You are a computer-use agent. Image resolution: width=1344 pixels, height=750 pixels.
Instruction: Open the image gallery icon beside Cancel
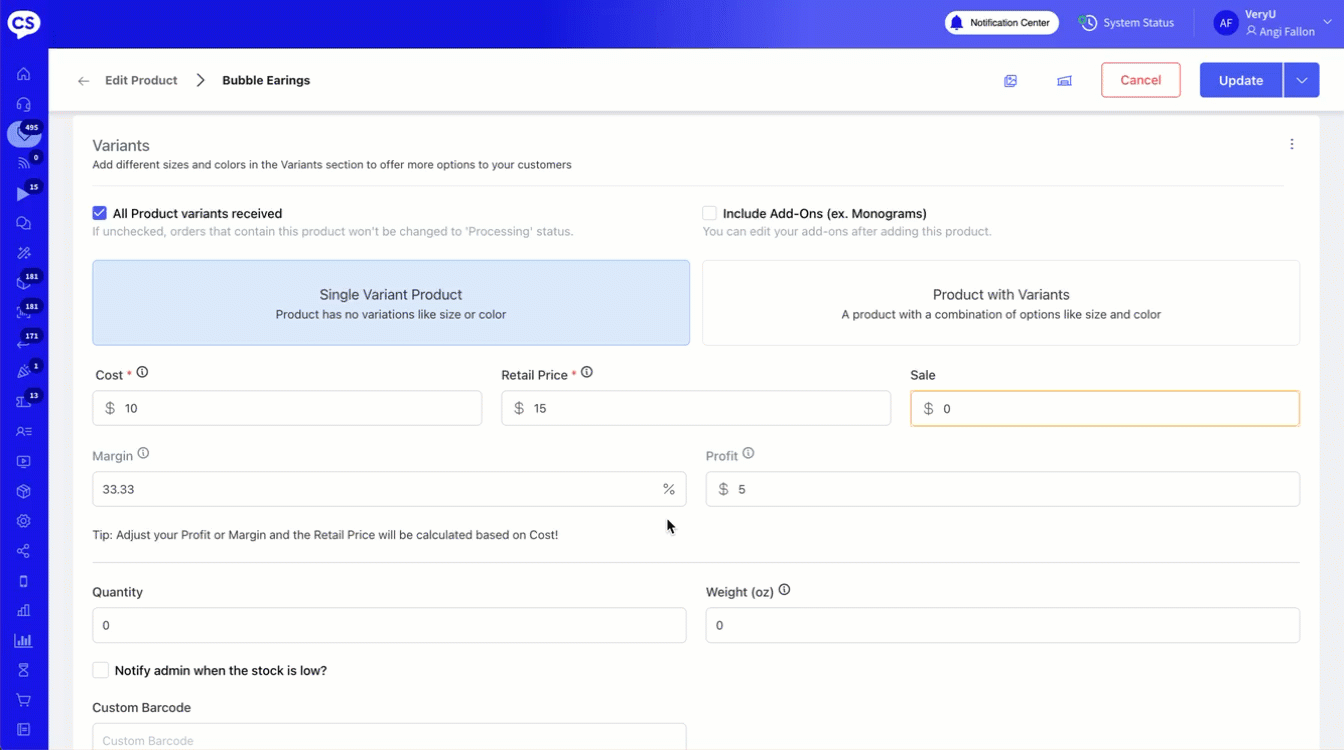coord(1010,81)
